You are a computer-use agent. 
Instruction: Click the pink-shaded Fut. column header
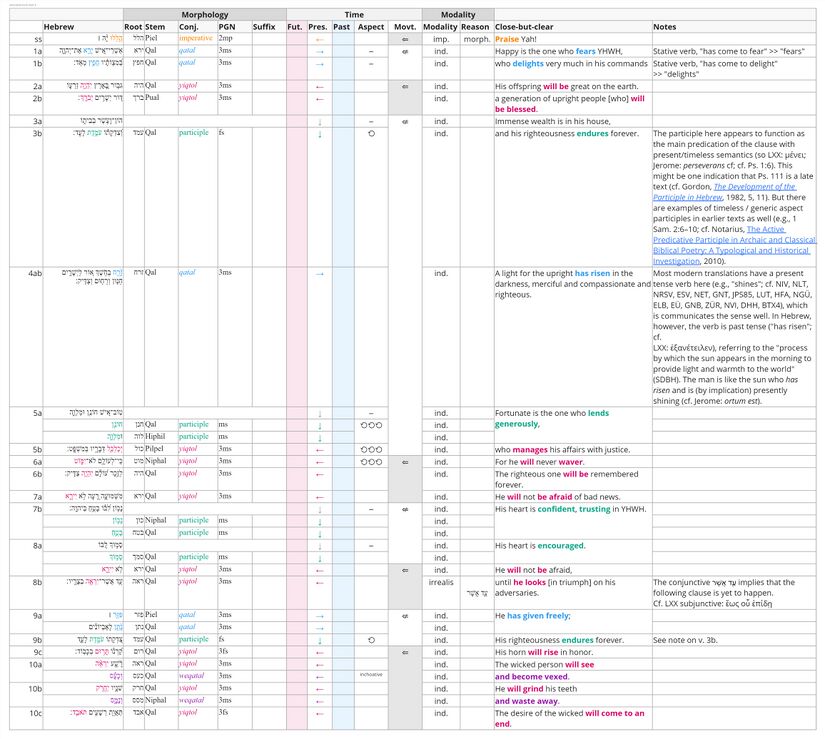pos(295,26)
